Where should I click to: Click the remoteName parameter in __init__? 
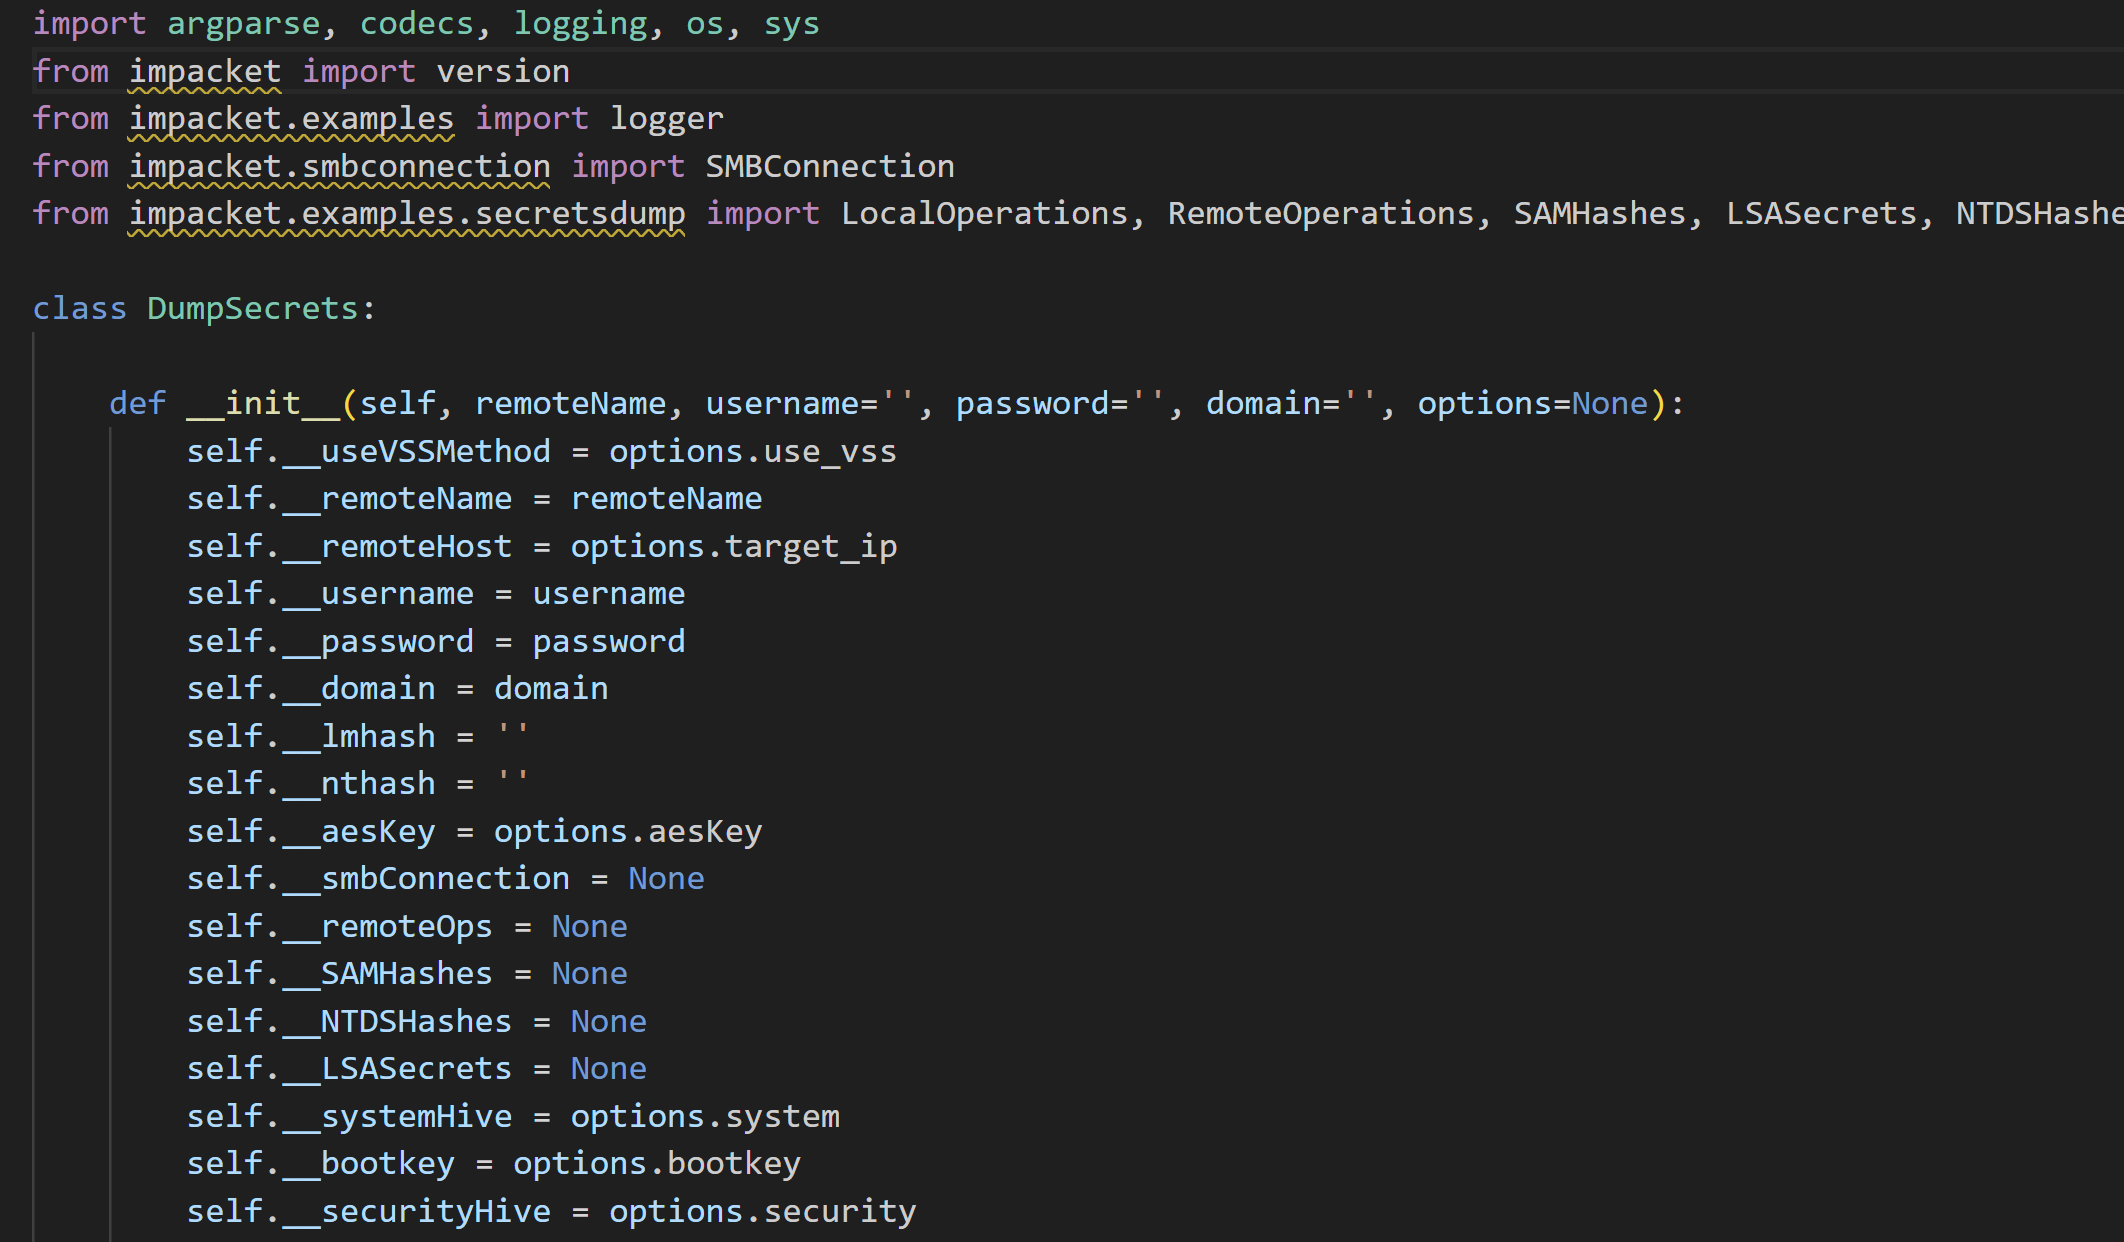(570, 403)
